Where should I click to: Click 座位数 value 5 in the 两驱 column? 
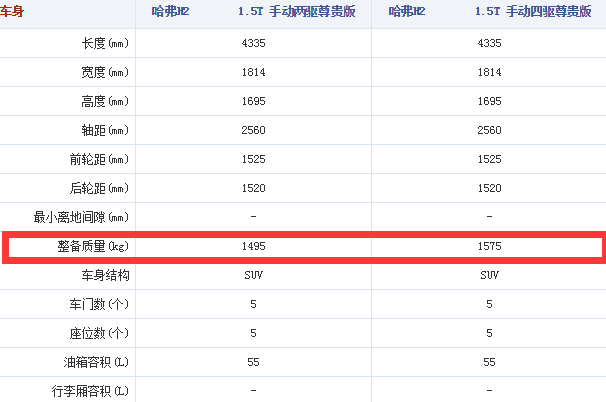point(254,333)
